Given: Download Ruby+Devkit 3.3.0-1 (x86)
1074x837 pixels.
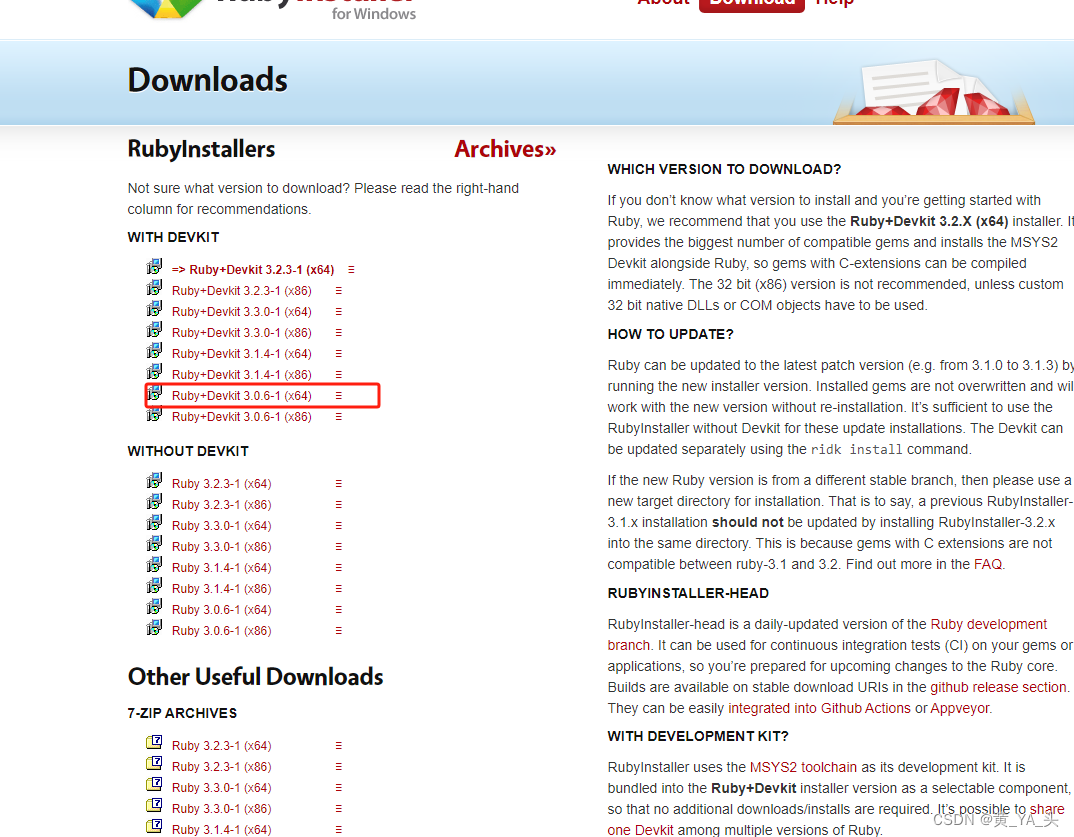Looking at the screenshot, I should pyautogui.click(x=242, y=333).
